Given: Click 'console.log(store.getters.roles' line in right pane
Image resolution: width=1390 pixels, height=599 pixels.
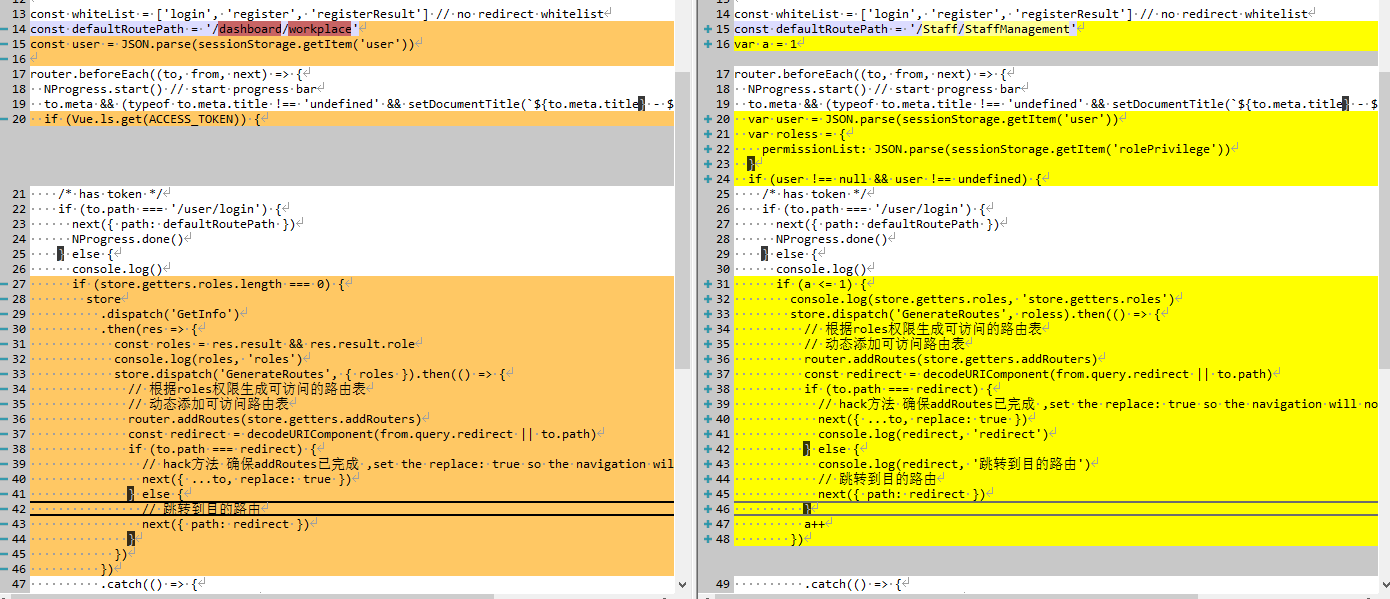Looking at the screenshot, I should [982, 299].
